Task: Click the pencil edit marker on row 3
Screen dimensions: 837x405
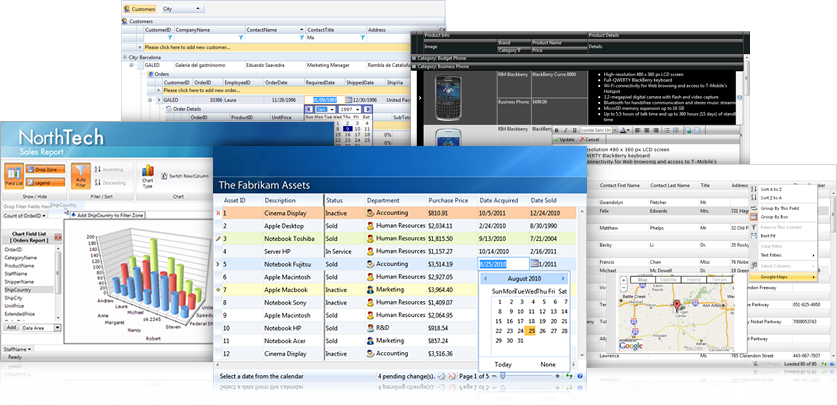Action: point(218,239)
